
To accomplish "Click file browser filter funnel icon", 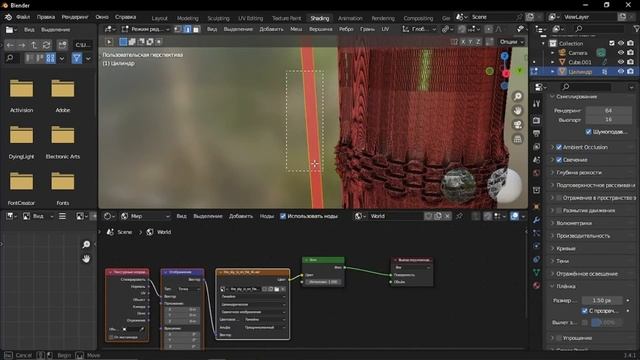I will pos(76,58).
